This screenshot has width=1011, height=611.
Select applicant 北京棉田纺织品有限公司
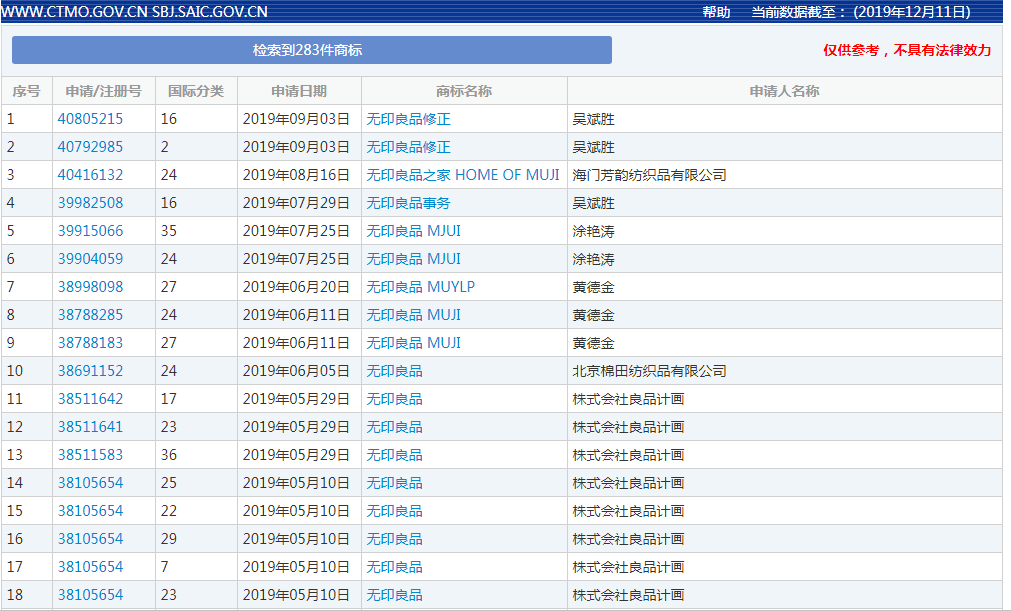(649, 371)
